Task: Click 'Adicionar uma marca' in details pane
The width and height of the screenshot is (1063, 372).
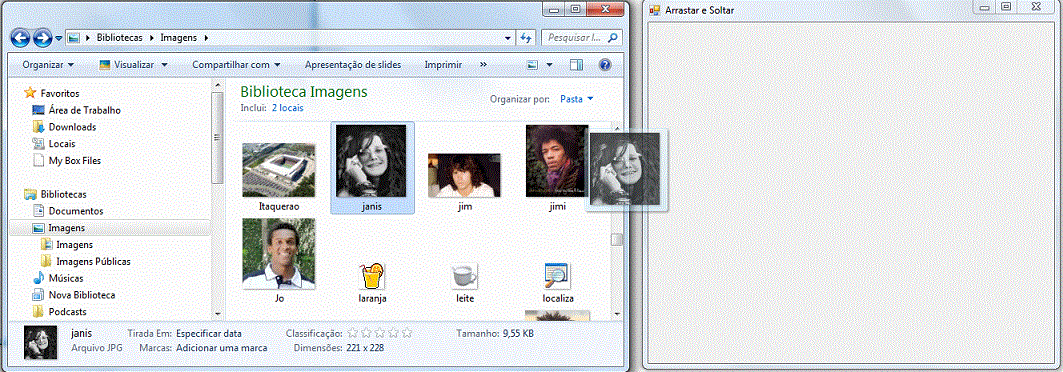Action: [222, 348]
